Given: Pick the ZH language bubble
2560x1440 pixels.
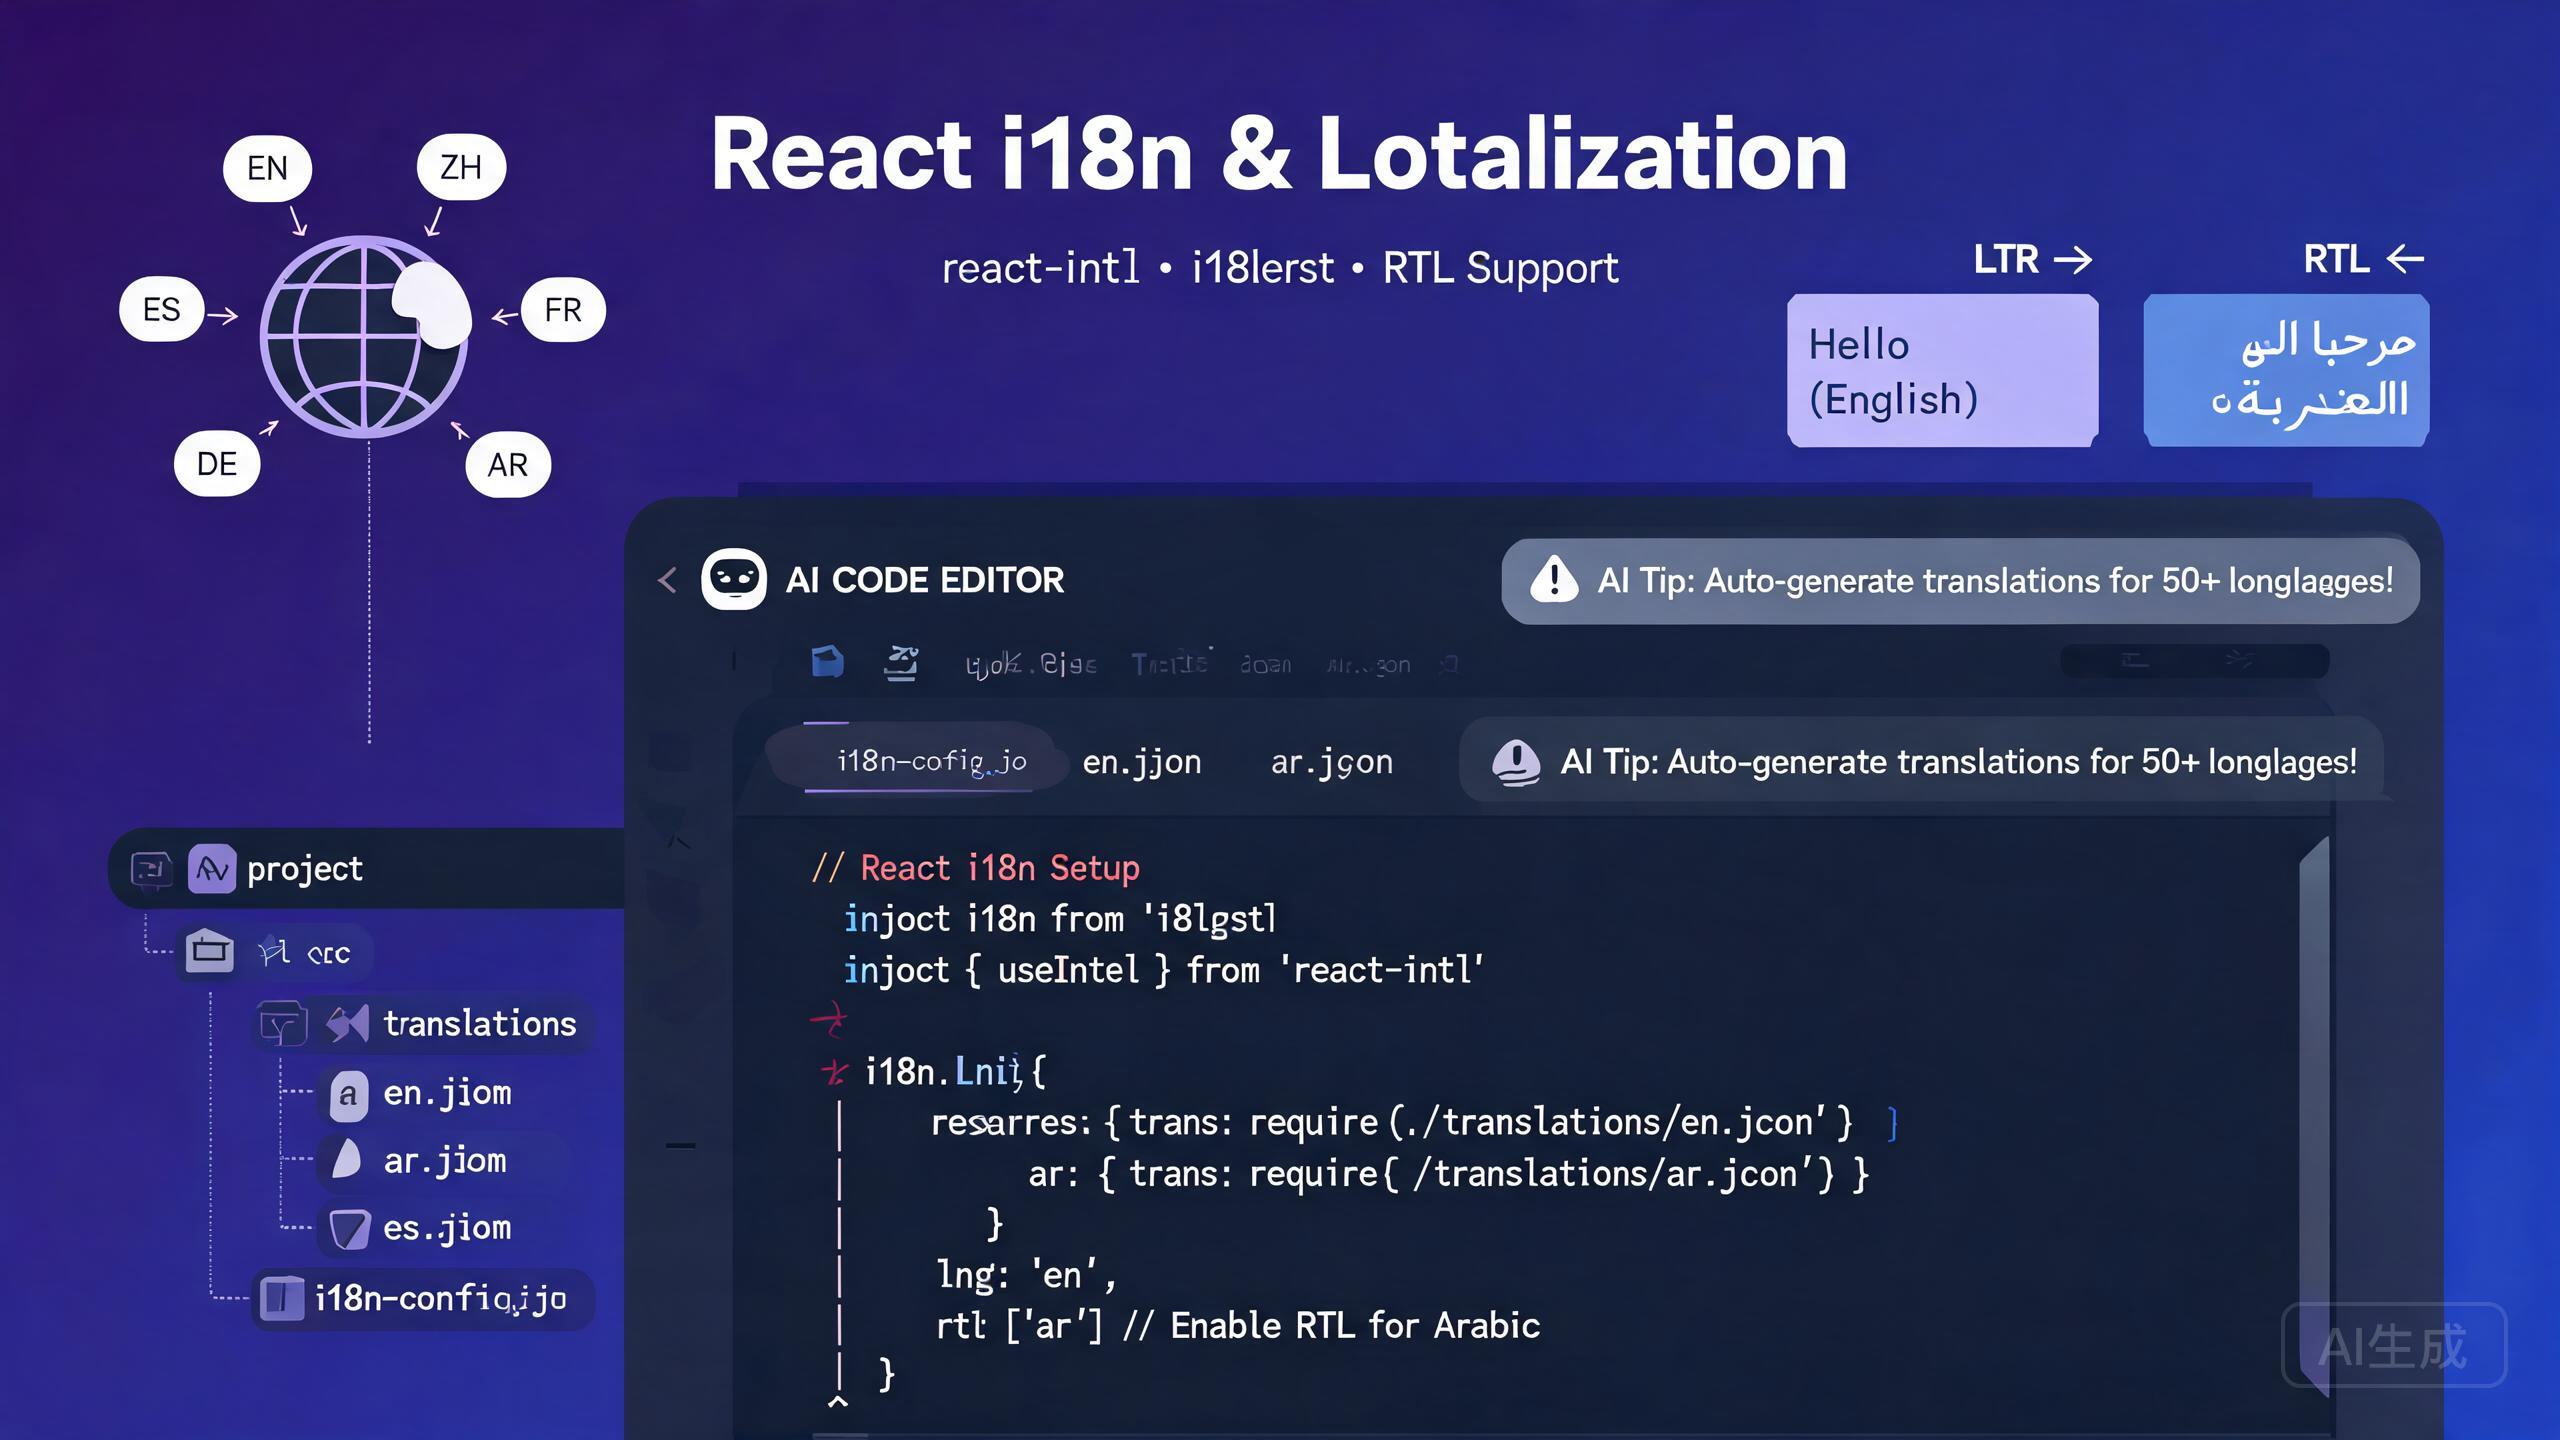Looking at the screenshot, I should [x=461, y=167].
